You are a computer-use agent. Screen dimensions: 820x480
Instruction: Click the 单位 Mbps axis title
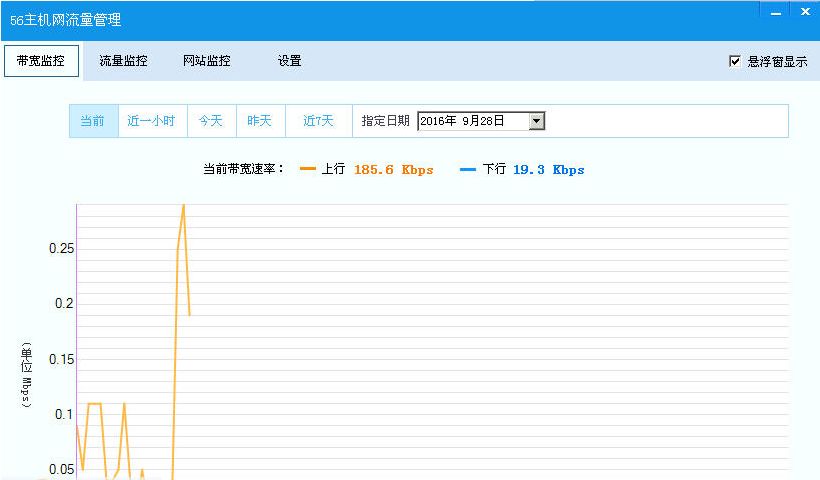click(x=26, y=374)
